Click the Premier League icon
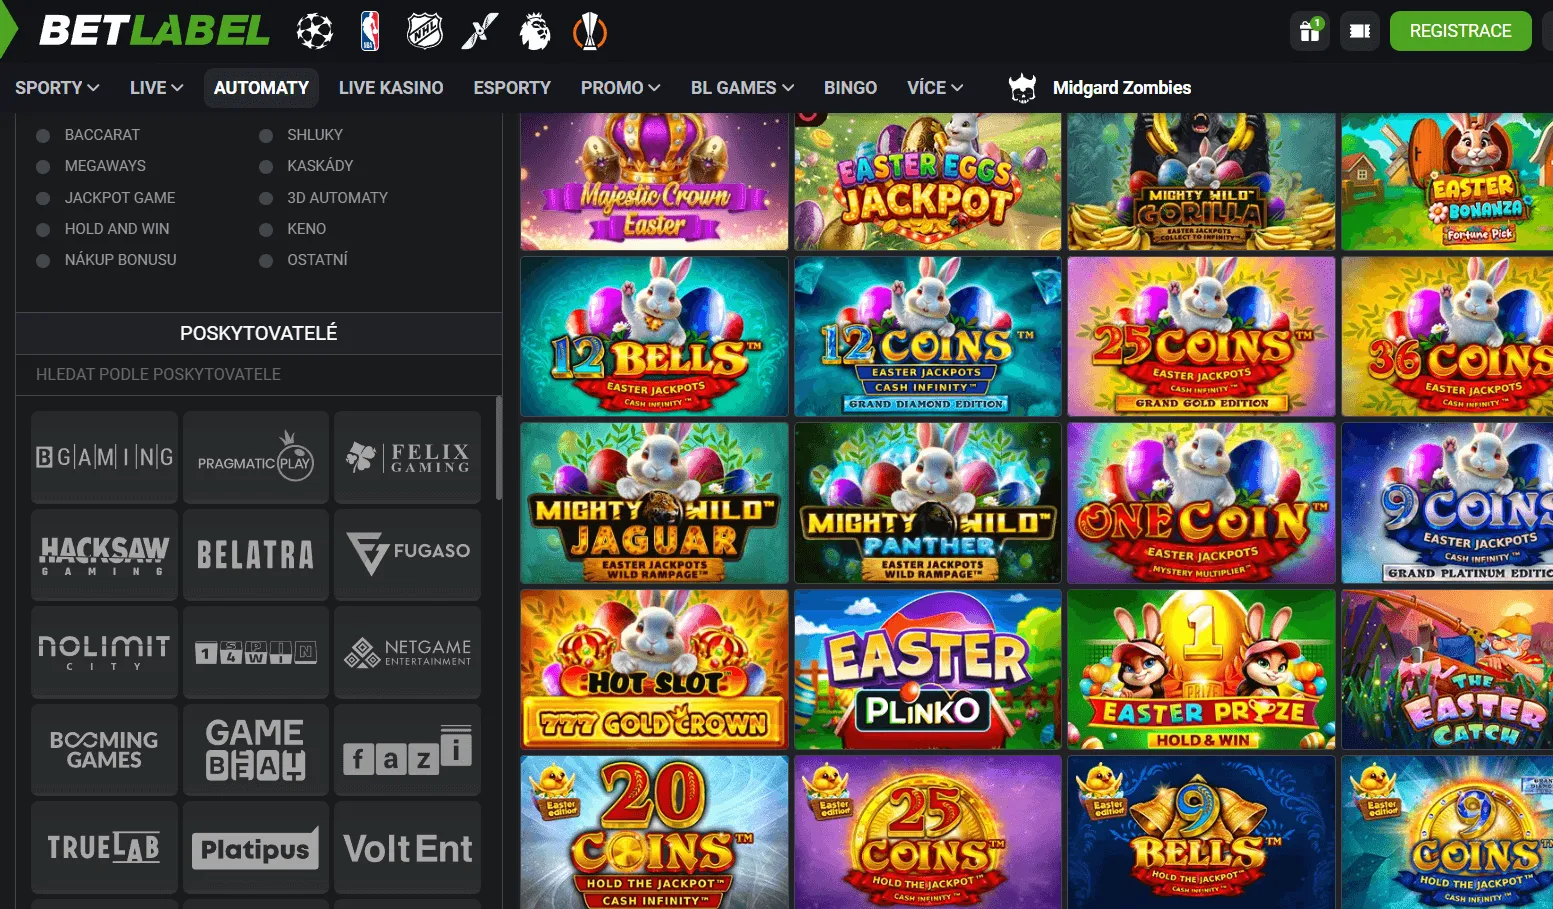Screen dimensions: 1553x909 (x=535, y=31)
